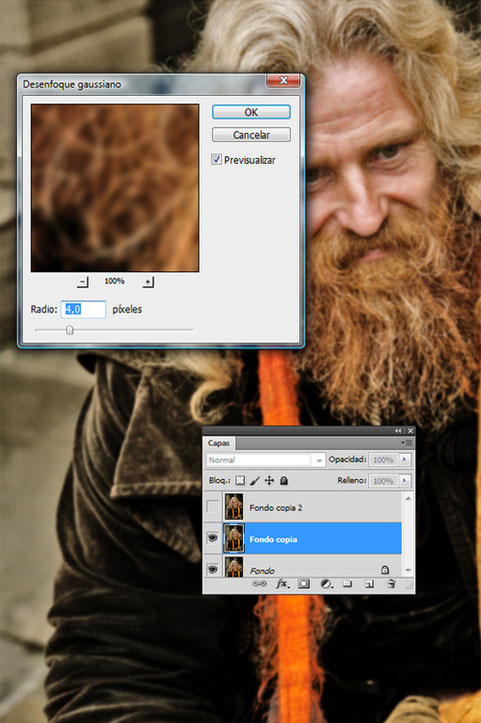Confirm the blur with OK
Image resolution: width=481 pixels, height=723 pixels.
pos(251,112)
